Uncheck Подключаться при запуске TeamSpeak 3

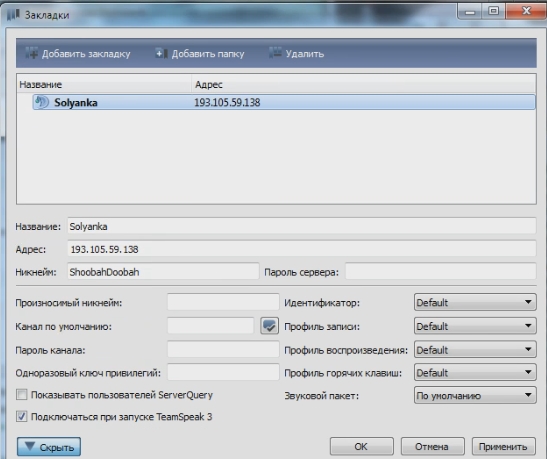coord(22,416)
